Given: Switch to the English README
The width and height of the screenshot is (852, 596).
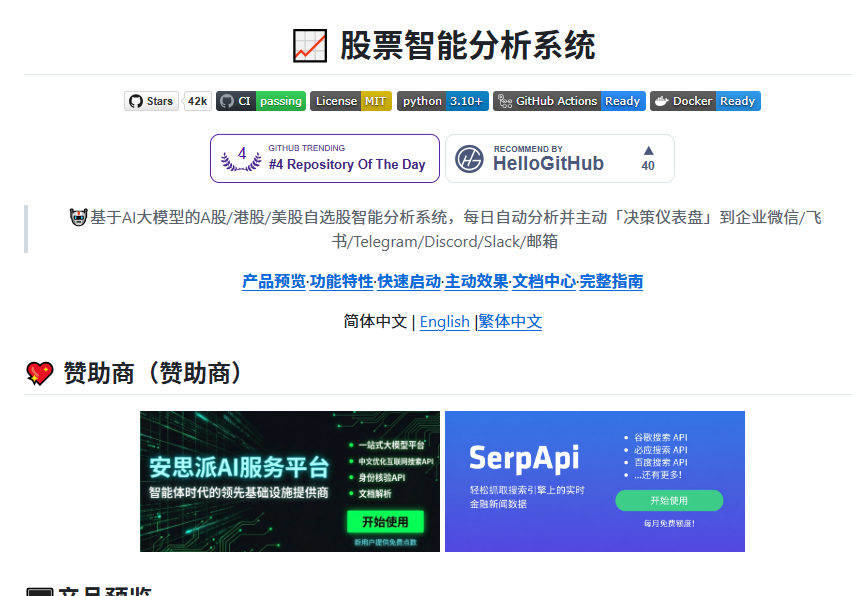Looking at the screenshot, I should coord(444,322).
